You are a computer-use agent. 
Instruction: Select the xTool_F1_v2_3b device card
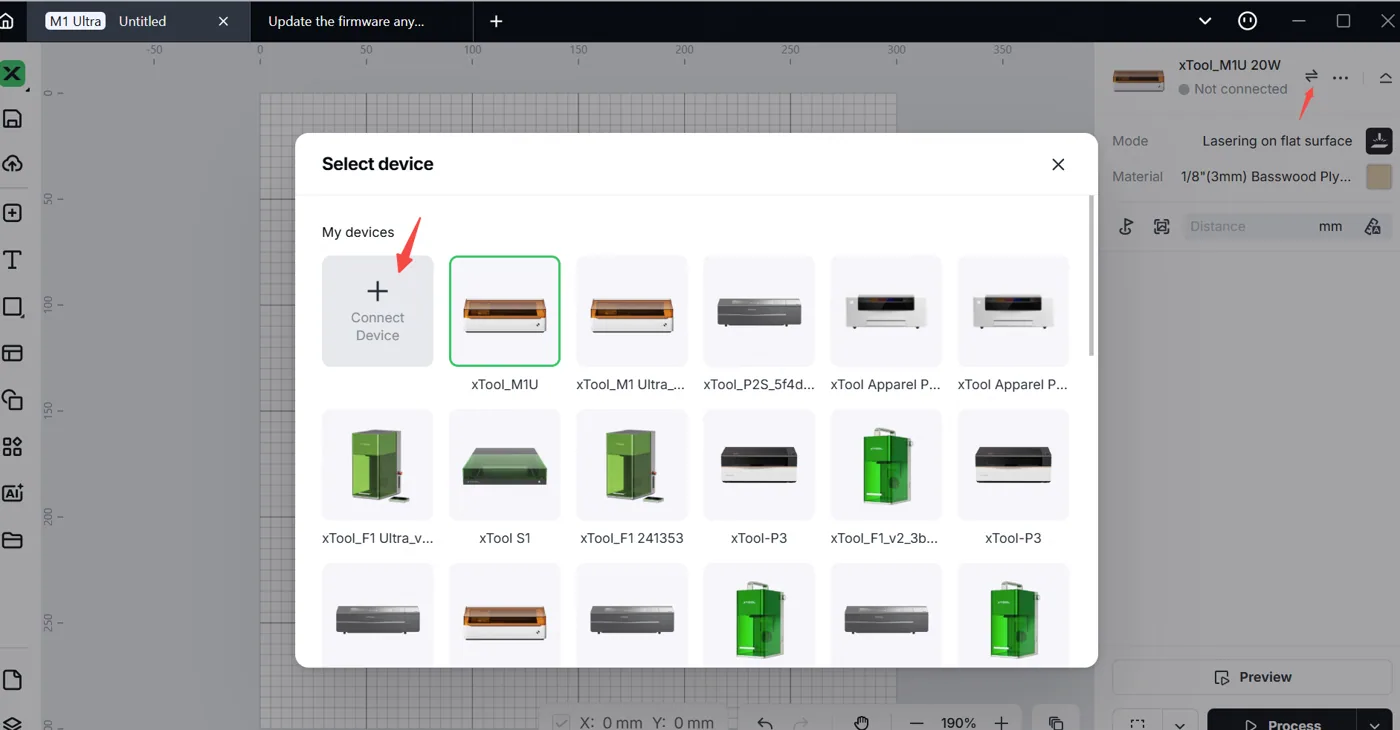click(886, 465)
